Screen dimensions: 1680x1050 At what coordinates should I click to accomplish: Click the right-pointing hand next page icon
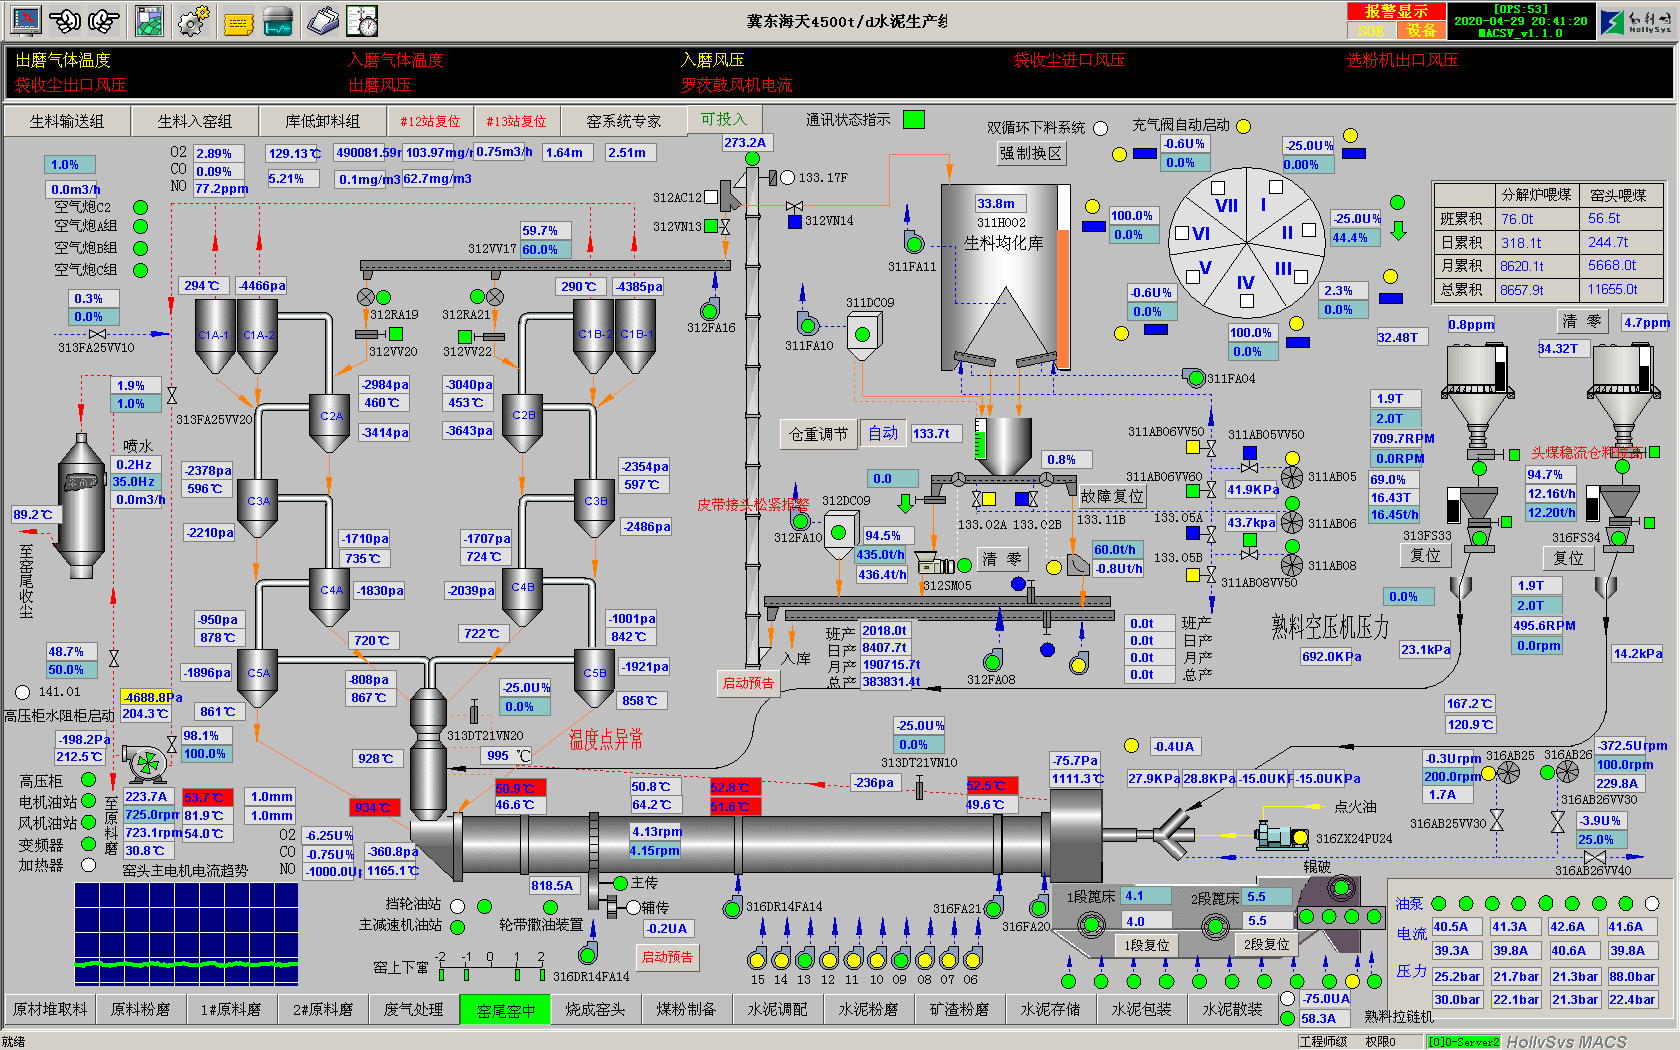[x=103, y=20]
